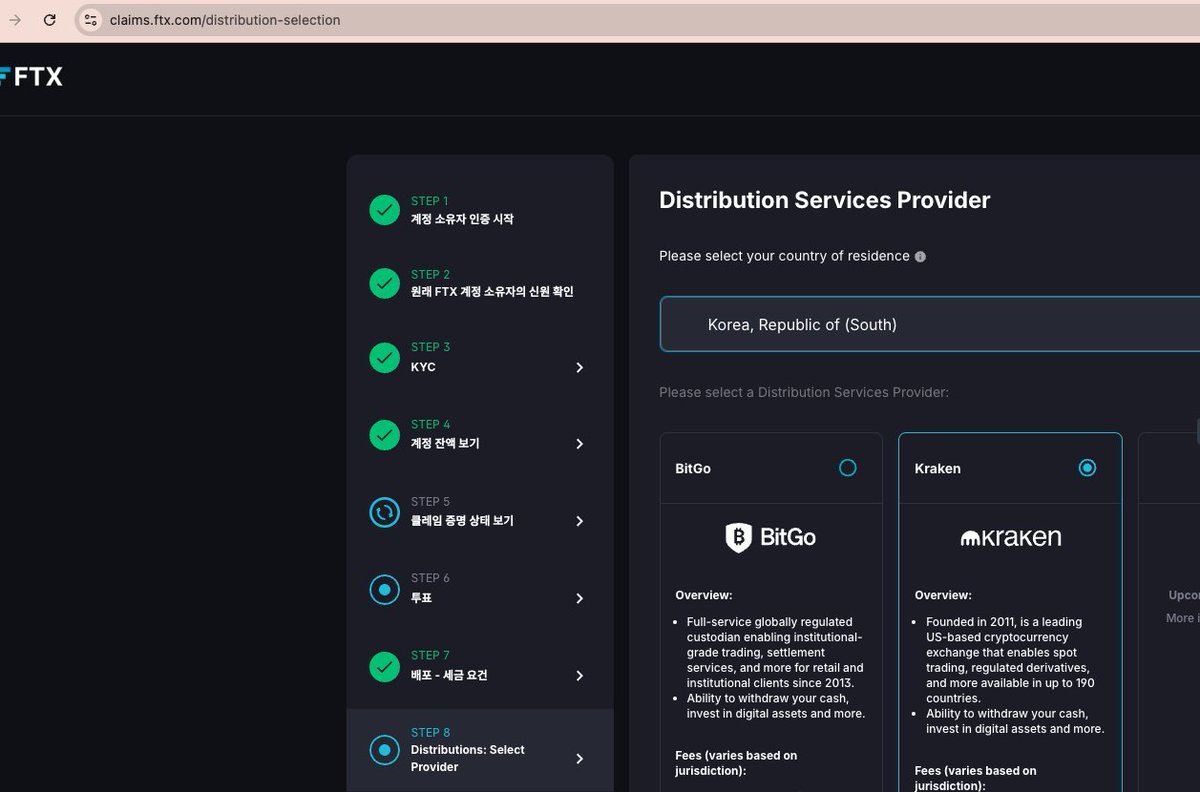This screenshot has width=1200, height=792.
Task: Select the BitGo radio button
Action: click(x=848, y=467)
